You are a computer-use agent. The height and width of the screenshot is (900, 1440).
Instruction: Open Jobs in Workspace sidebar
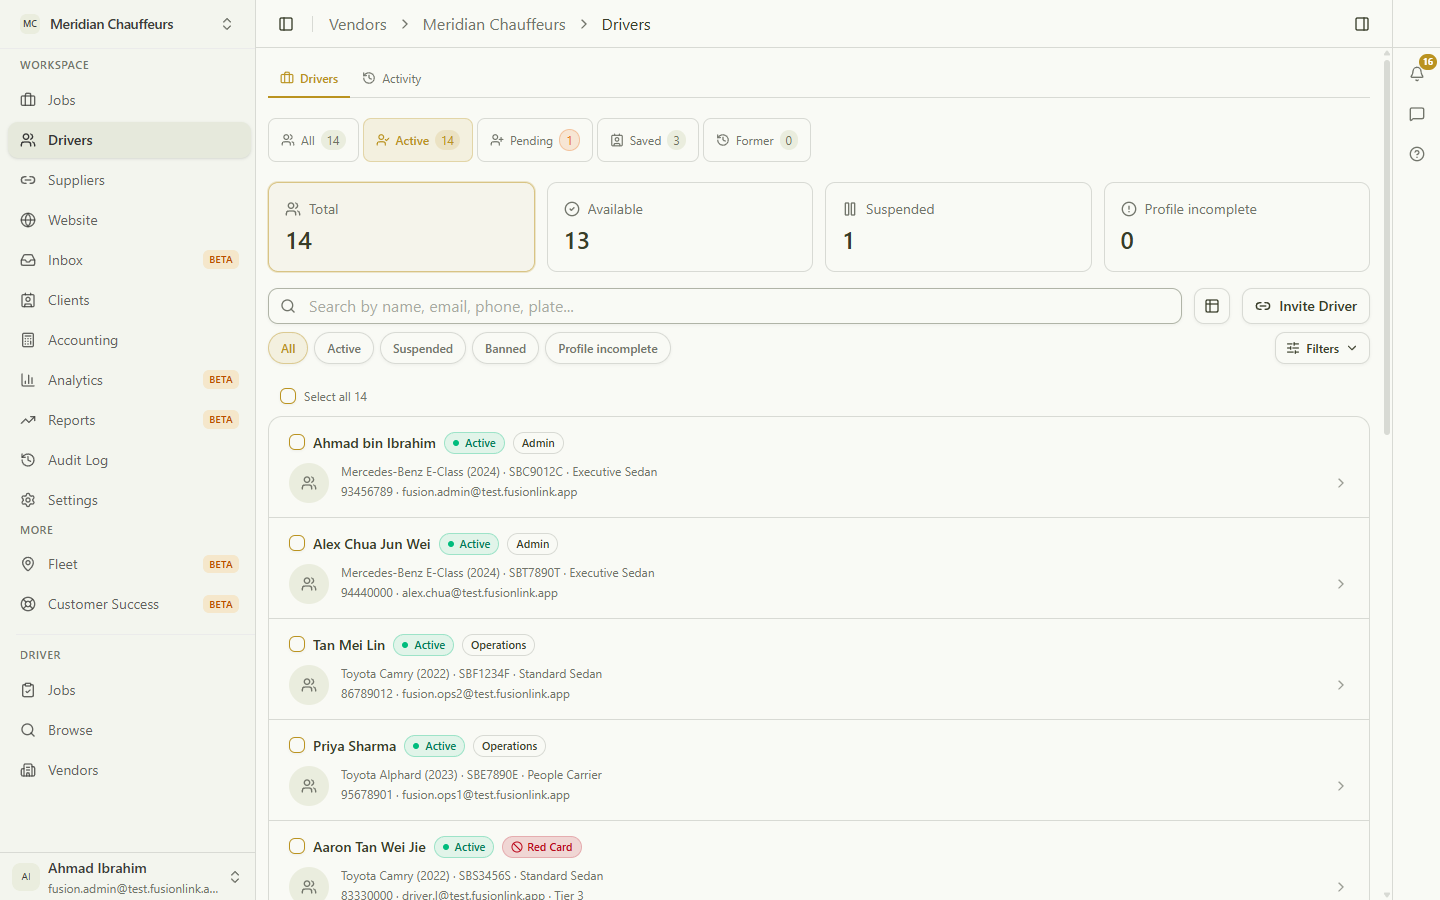click(129, 100)
